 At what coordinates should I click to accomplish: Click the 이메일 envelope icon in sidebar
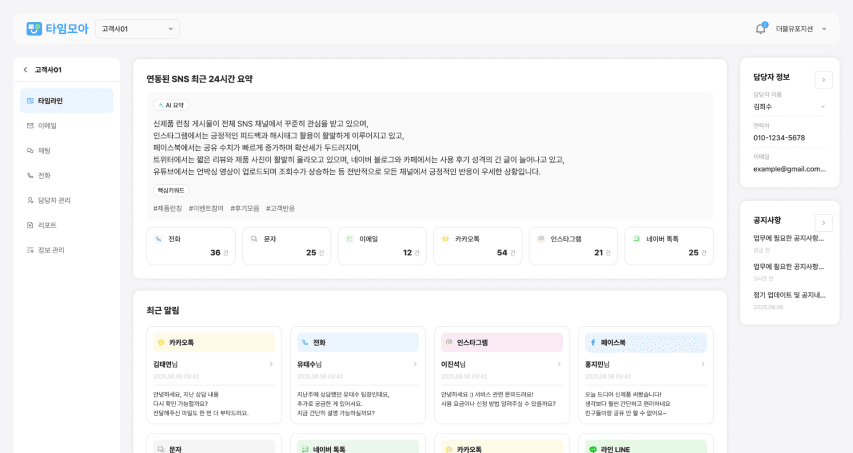pos(30,126)
